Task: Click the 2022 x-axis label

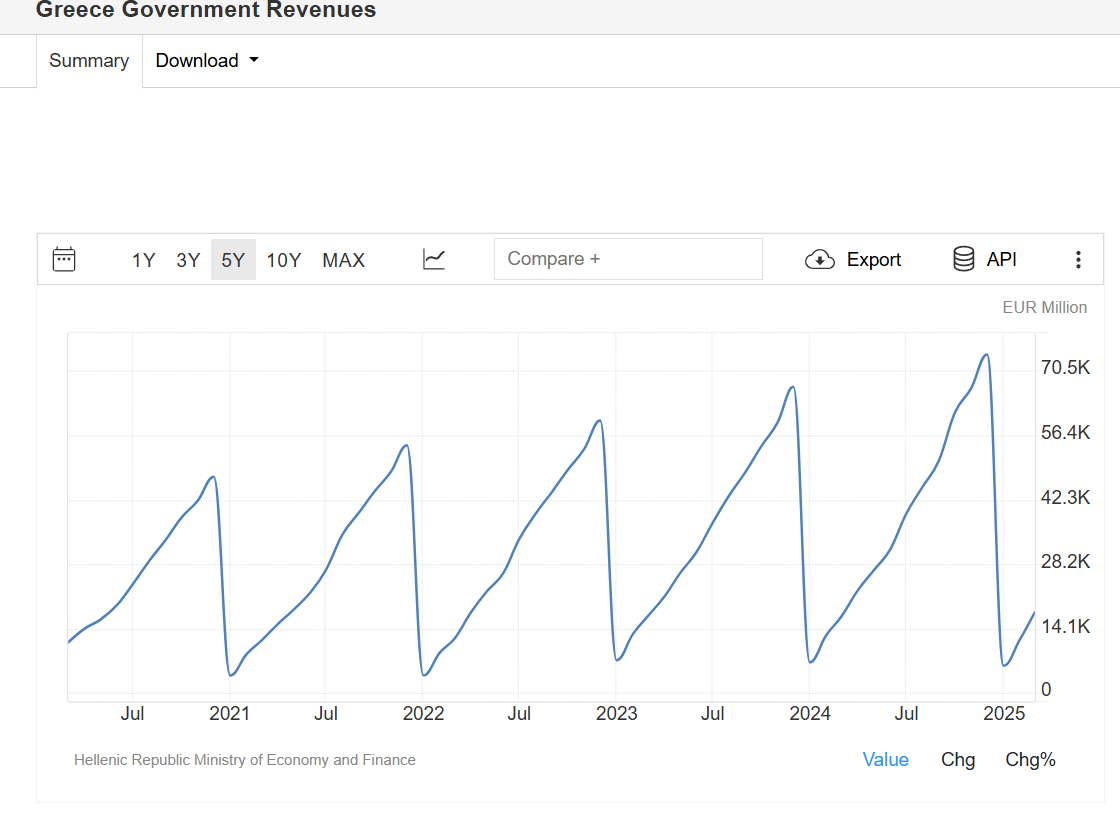Action: (423, 713)
